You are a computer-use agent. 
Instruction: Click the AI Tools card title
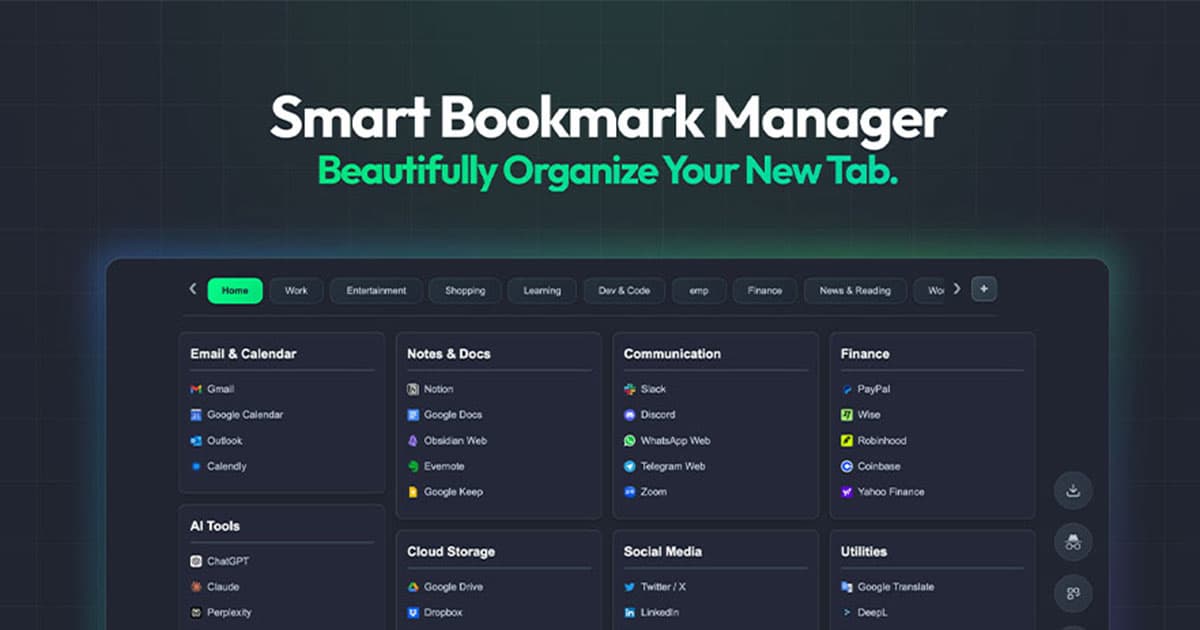point(215,526)
